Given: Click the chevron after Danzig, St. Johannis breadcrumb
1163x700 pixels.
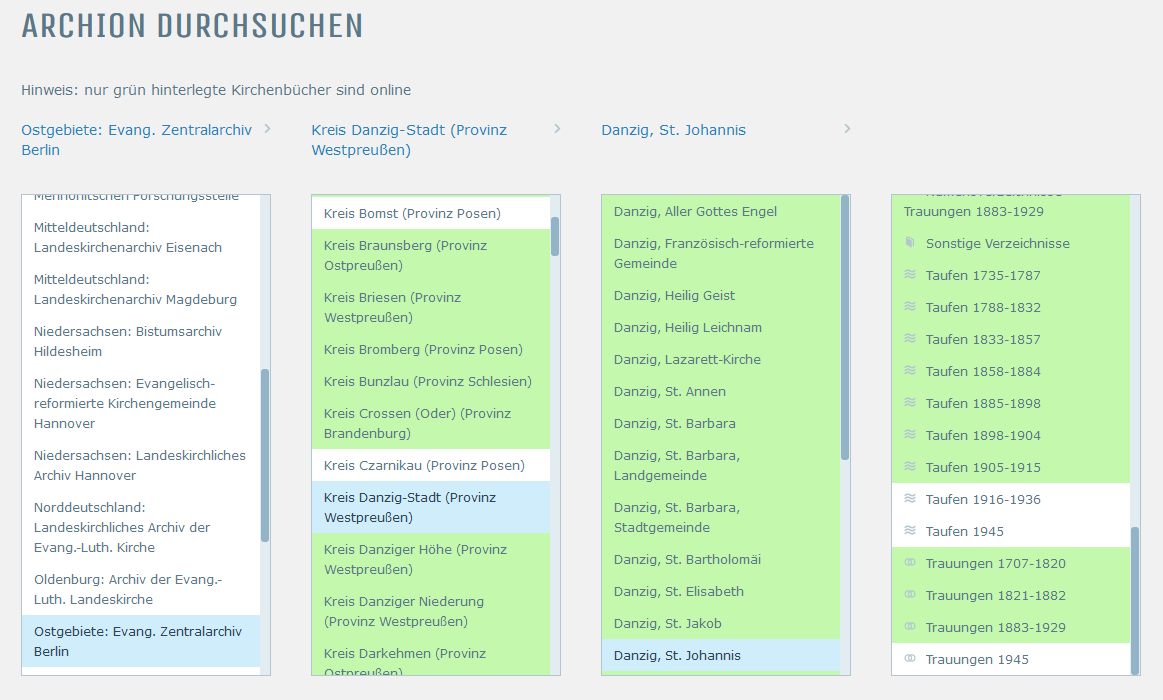Looking at the screenshot, I should 847,129.
